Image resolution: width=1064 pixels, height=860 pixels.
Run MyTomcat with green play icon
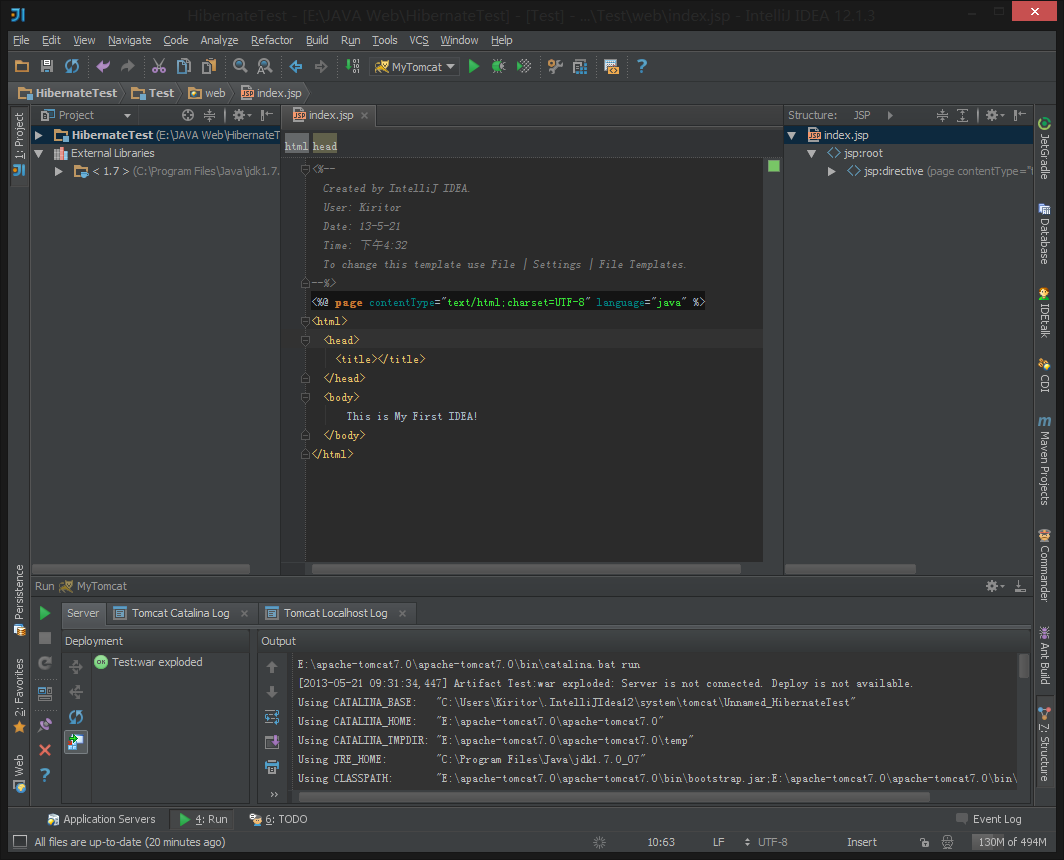pos(474,67)
